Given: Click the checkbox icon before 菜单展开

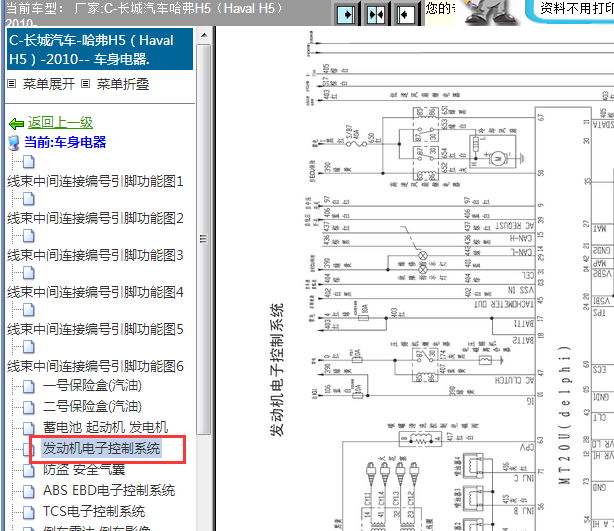Looking at the screenshot, I should 12,84.
